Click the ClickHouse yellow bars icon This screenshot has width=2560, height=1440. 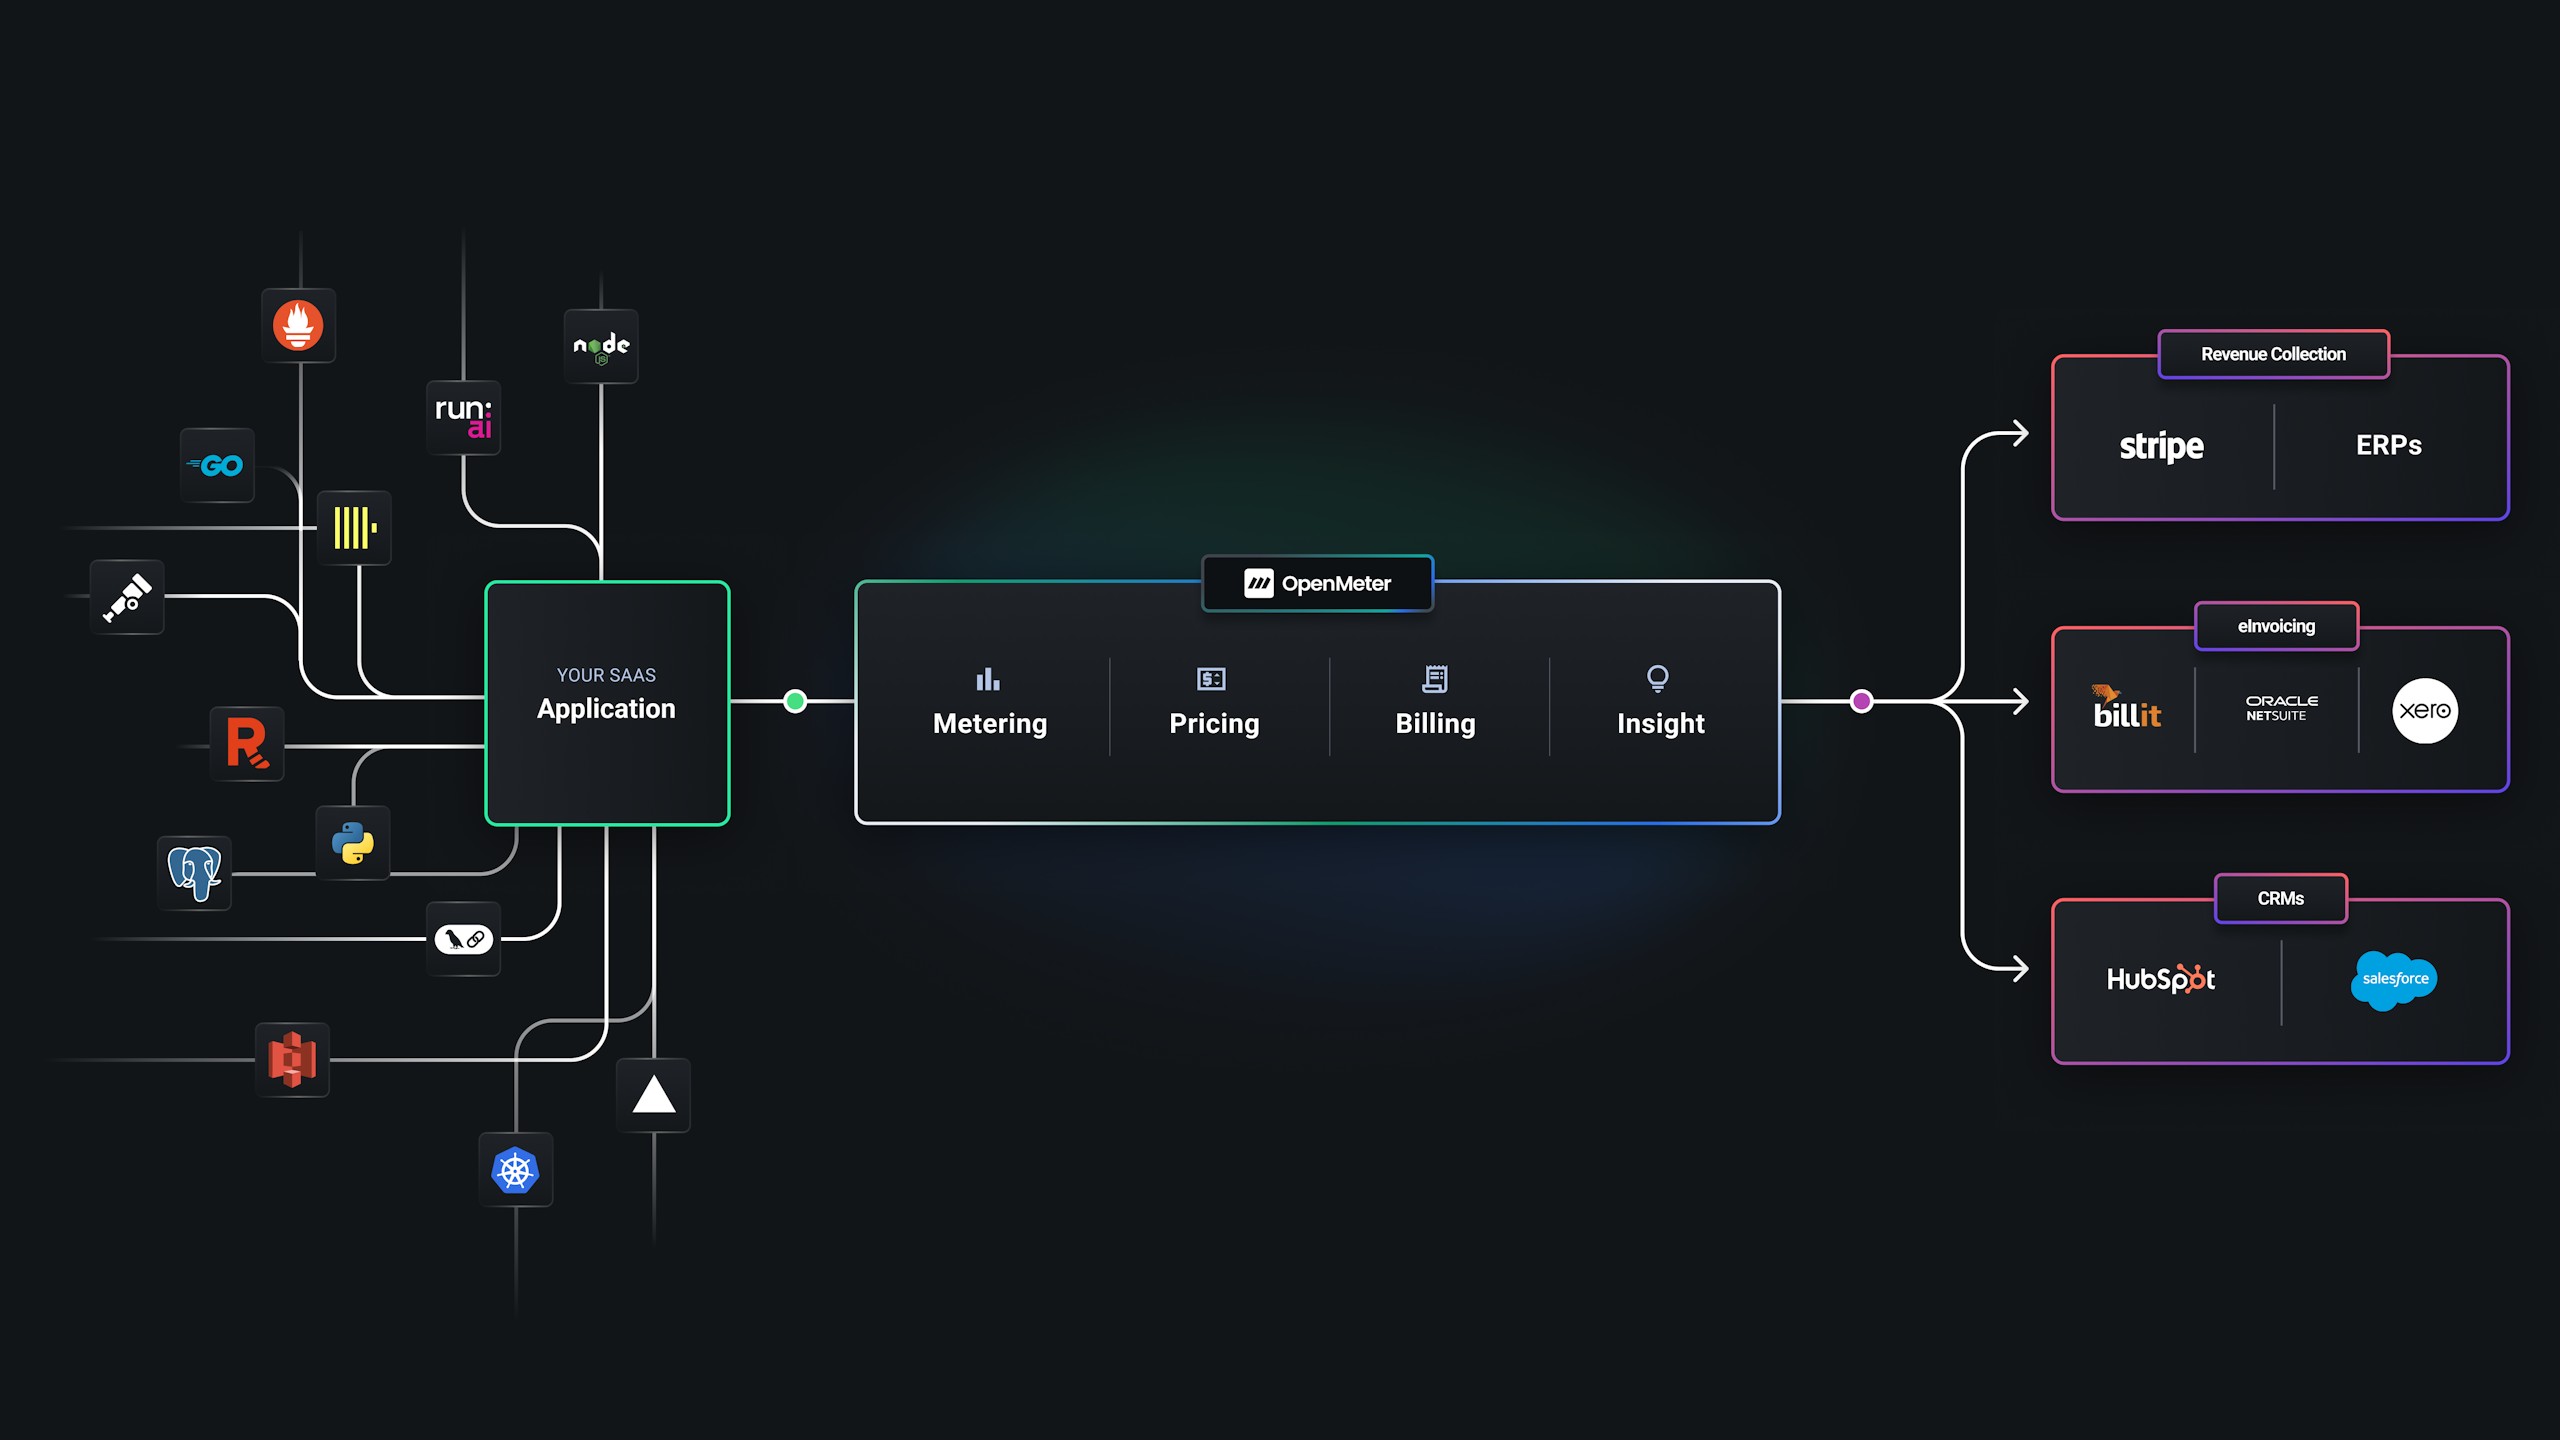354,528
